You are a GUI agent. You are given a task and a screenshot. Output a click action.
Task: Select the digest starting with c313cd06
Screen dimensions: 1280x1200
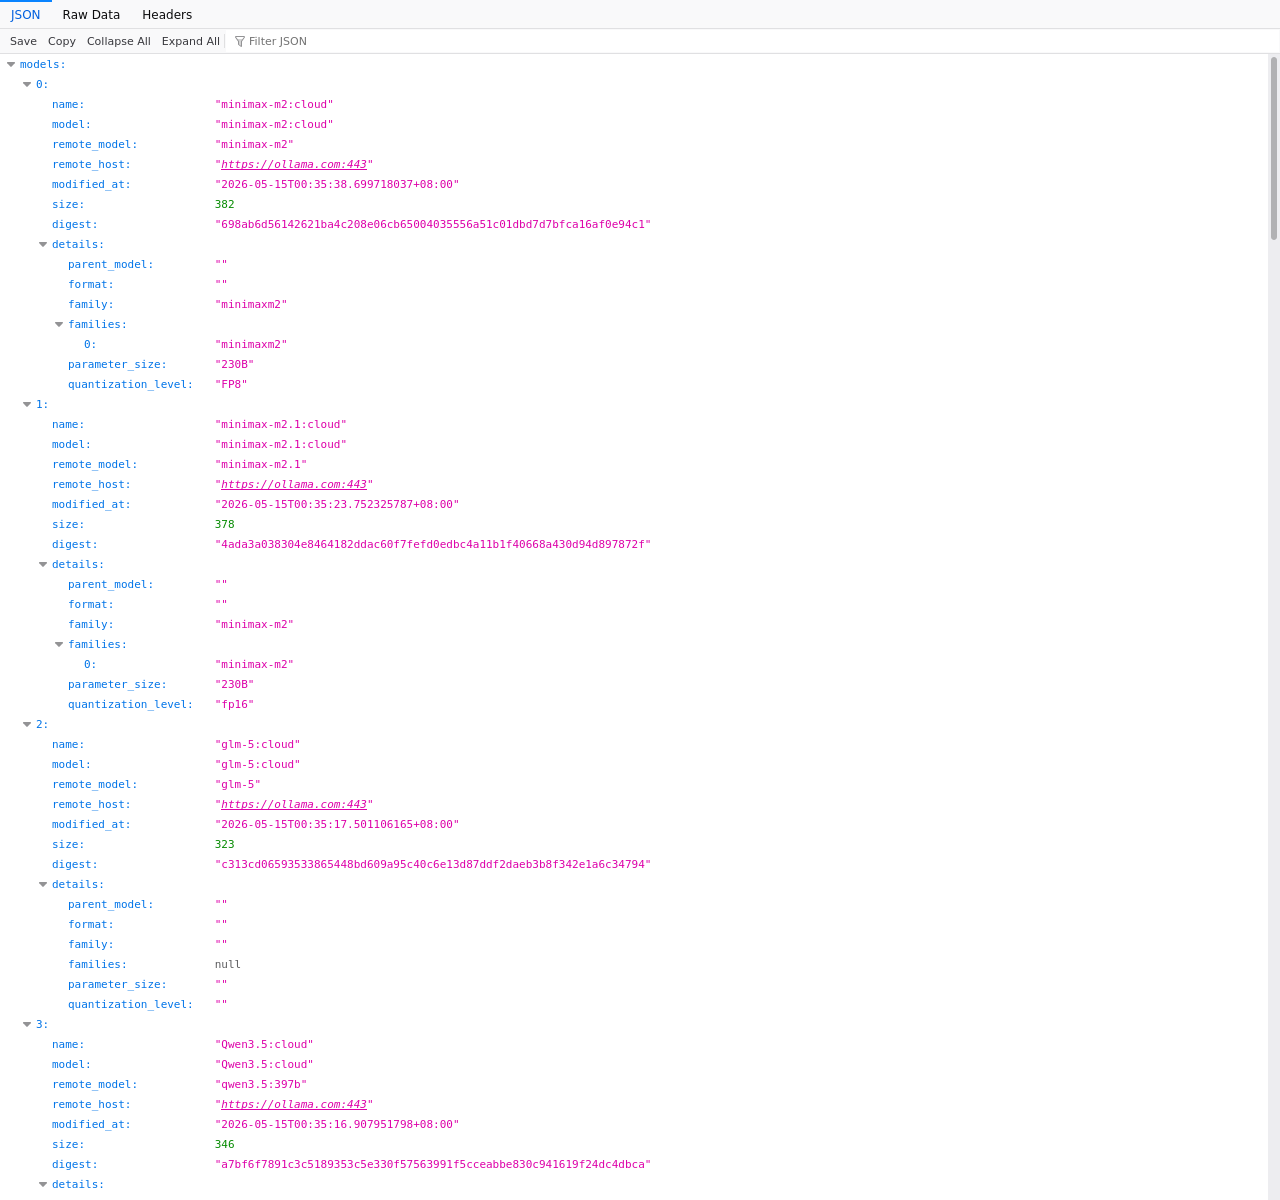pos(433,864)
